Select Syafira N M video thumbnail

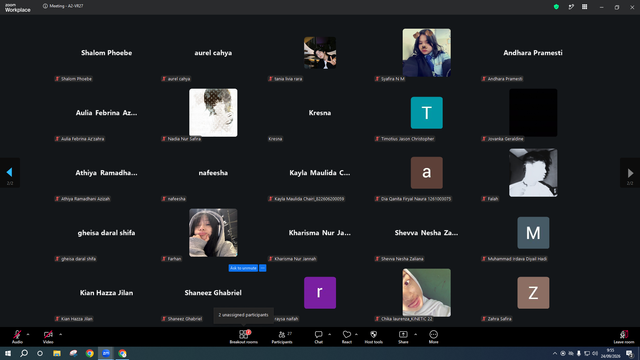(x=427, y=53)
